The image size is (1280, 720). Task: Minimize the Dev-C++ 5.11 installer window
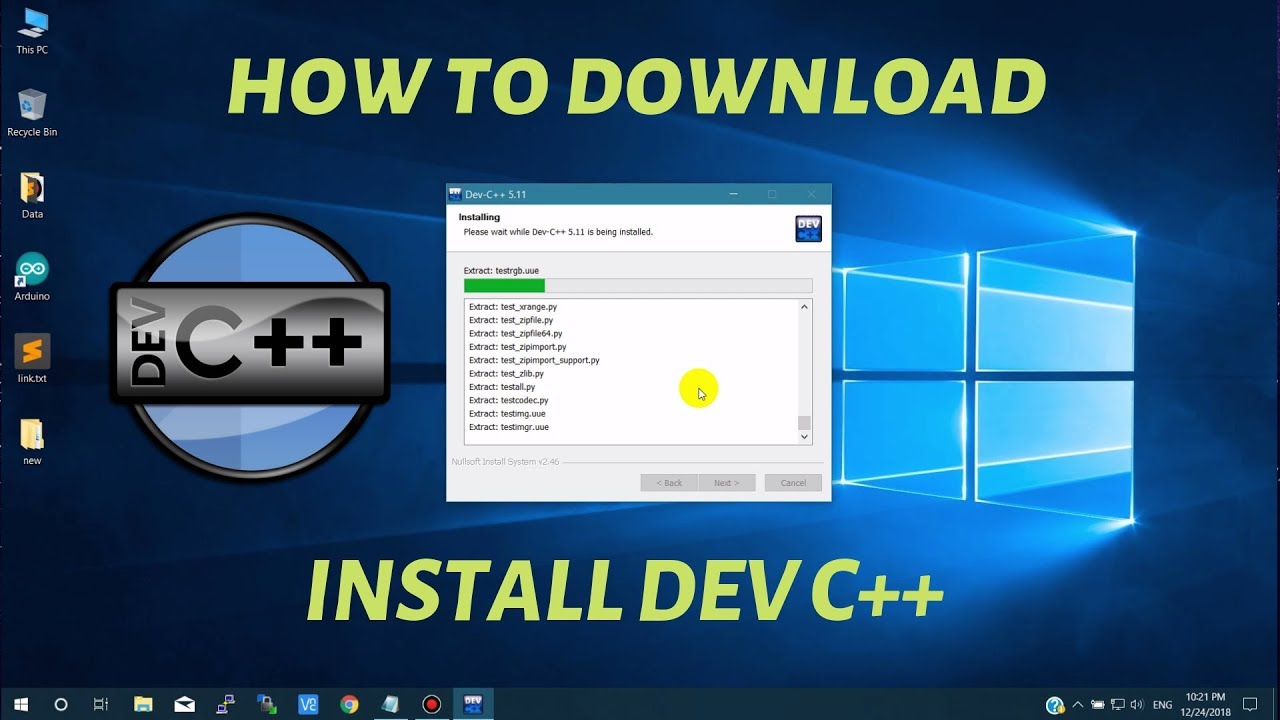pos(734,194)
